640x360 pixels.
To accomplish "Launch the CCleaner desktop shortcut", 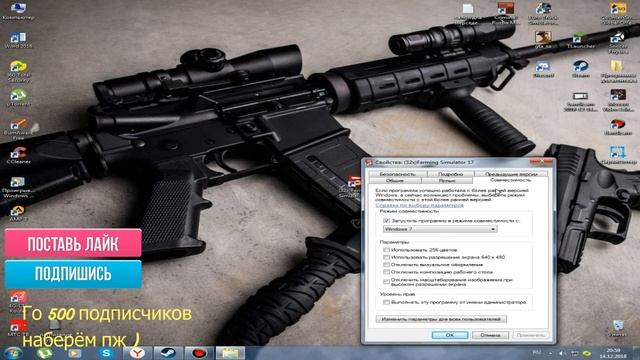I will (x=18, y=156).
